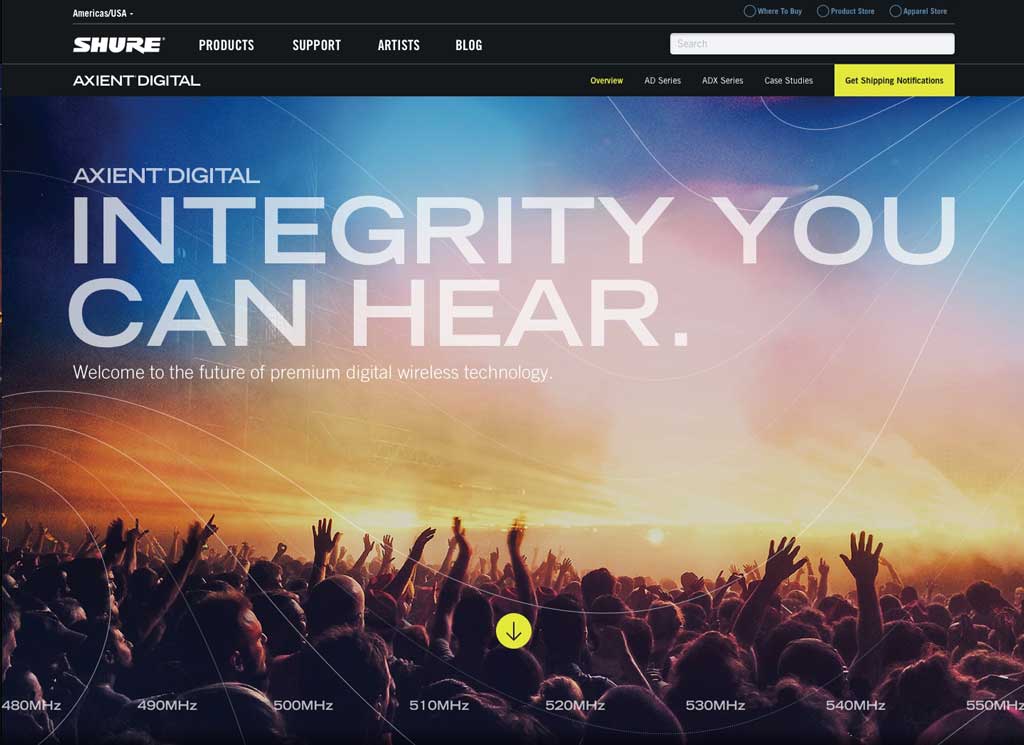Click the Shure logo
This screenshot has width=1024, height=745.
118,44
